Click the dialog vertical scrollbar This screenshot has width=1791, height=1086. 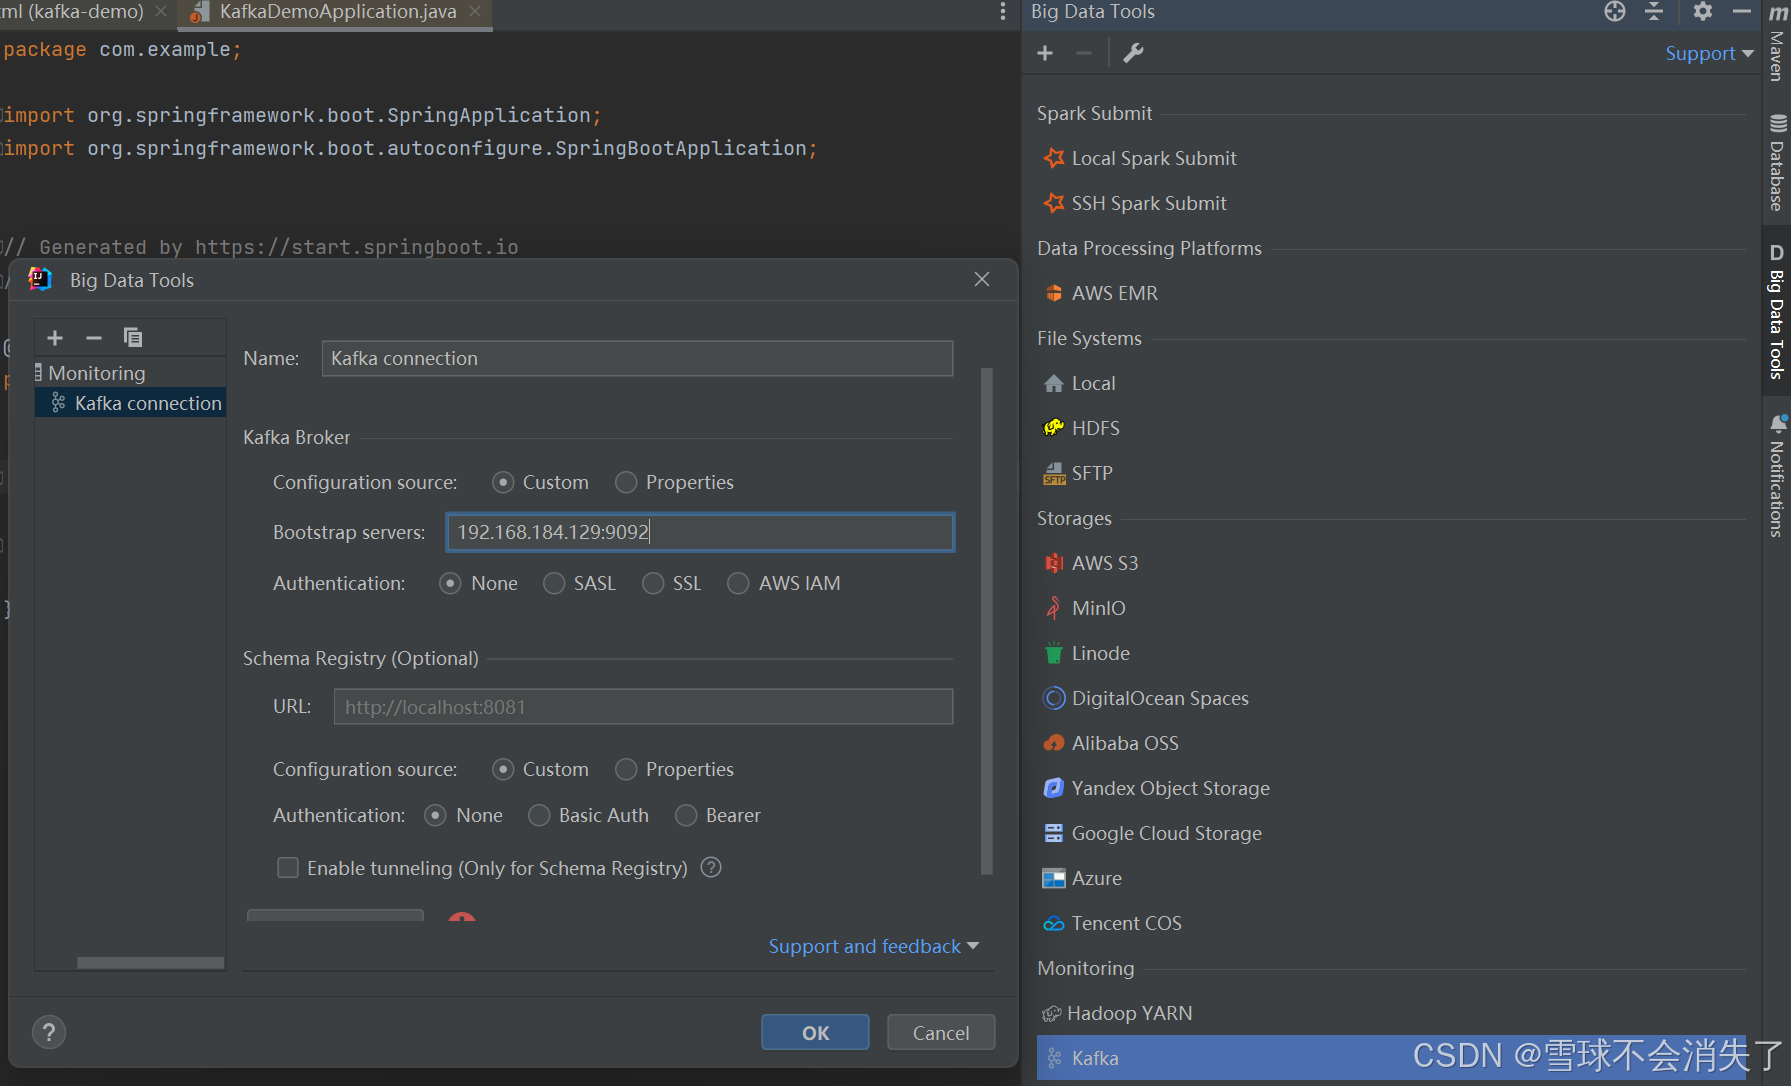pyautogui.click(x=987, y=620)
